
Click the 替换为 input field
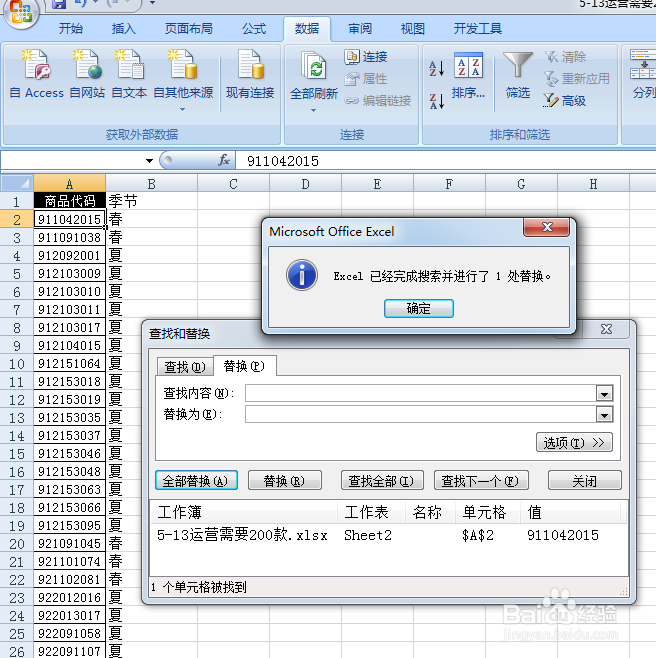(421, 415)
